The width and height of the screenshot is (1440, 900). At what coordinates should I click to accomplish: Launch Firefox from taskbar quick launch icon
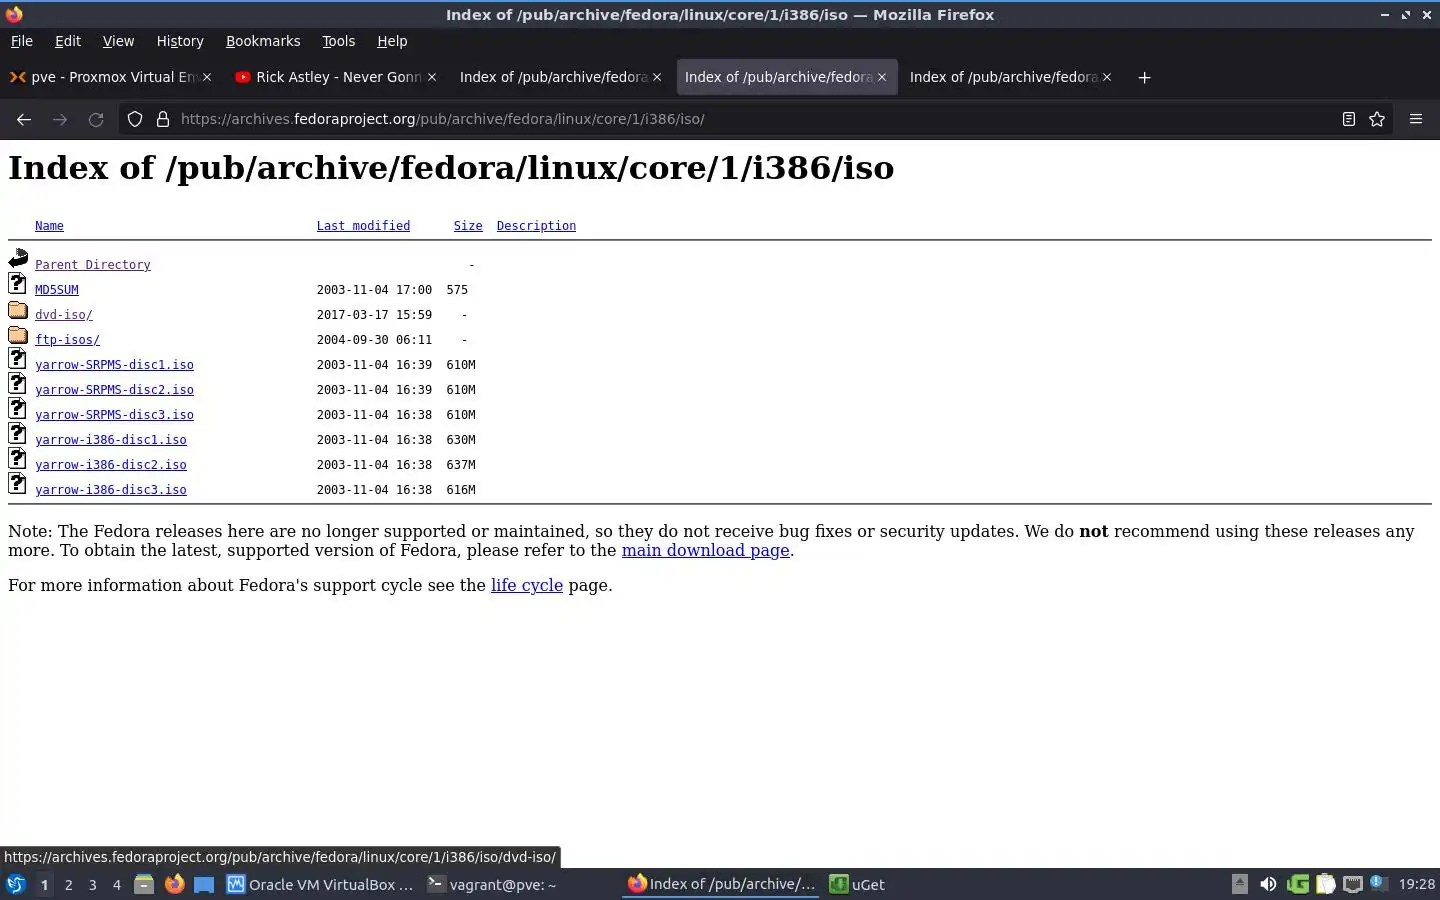174,884
